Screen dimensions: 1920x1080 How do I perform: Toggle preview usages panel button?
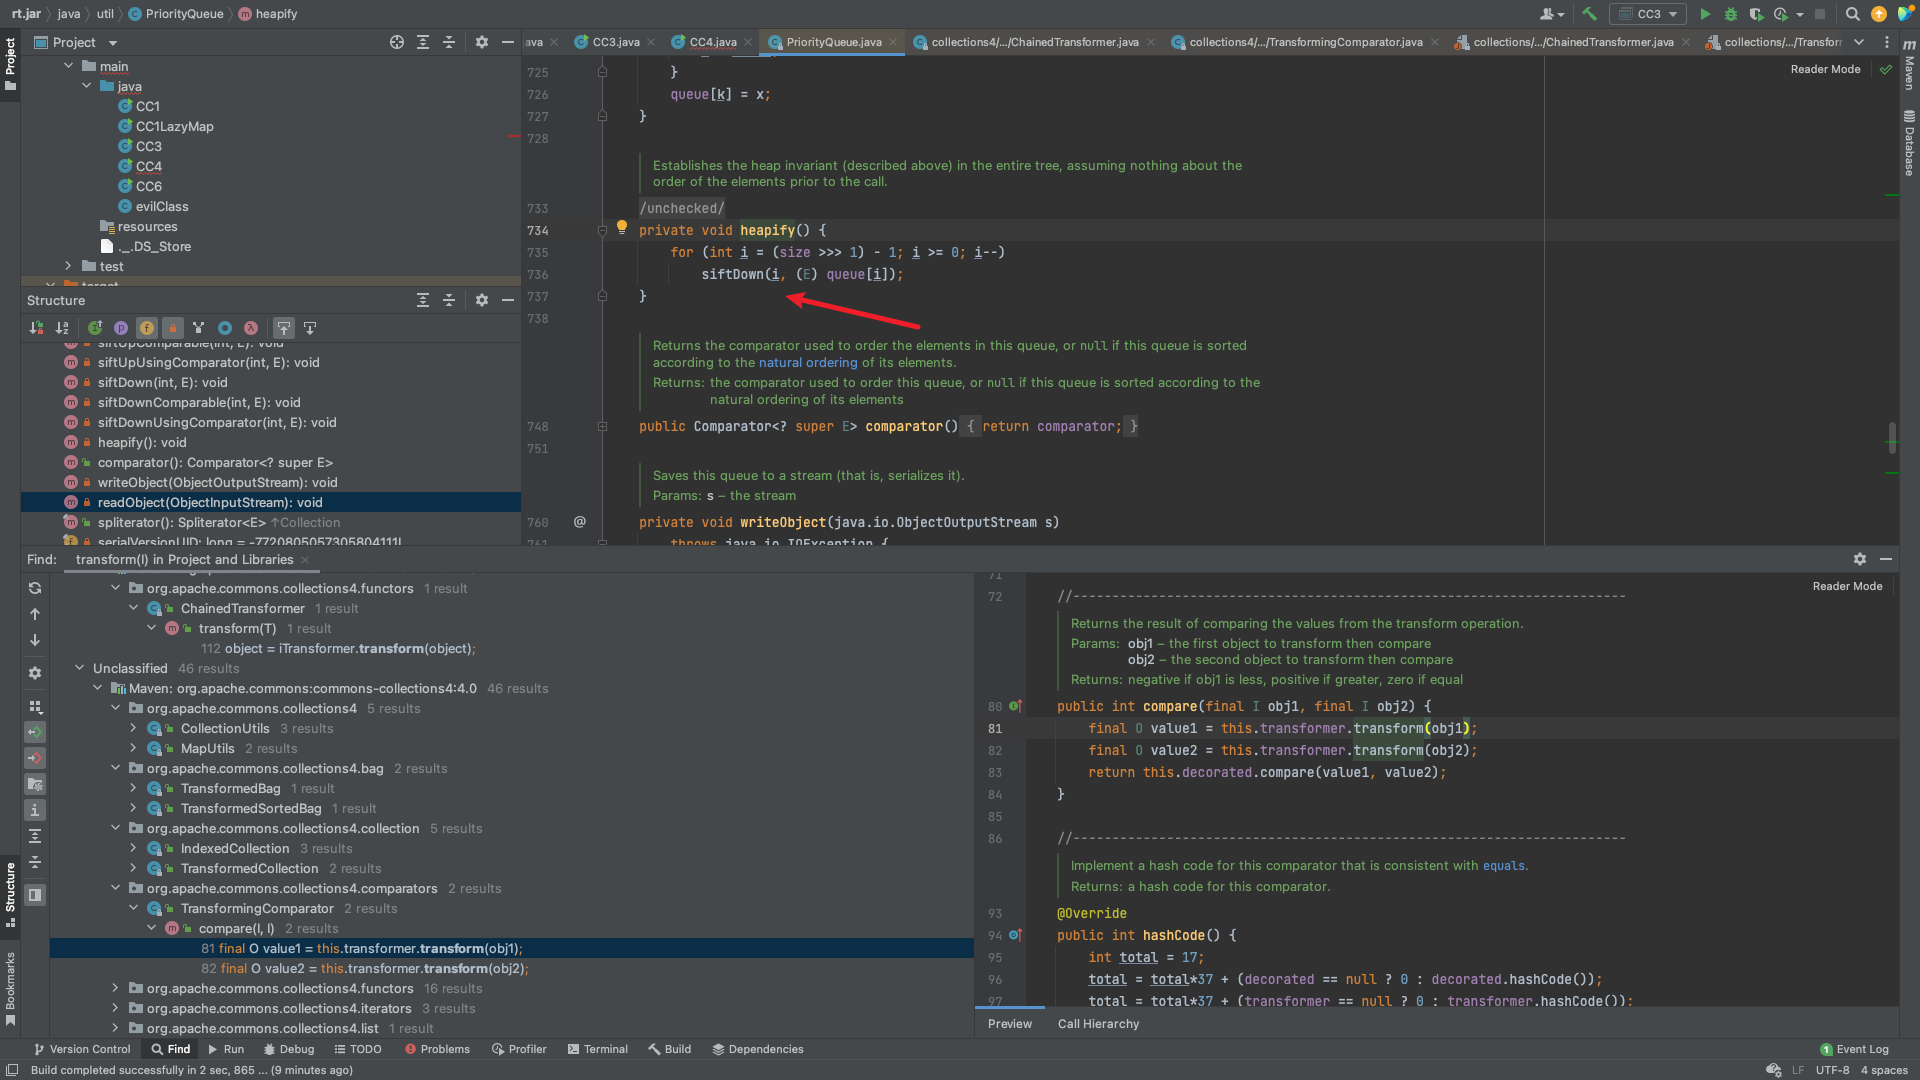(35, 895)
